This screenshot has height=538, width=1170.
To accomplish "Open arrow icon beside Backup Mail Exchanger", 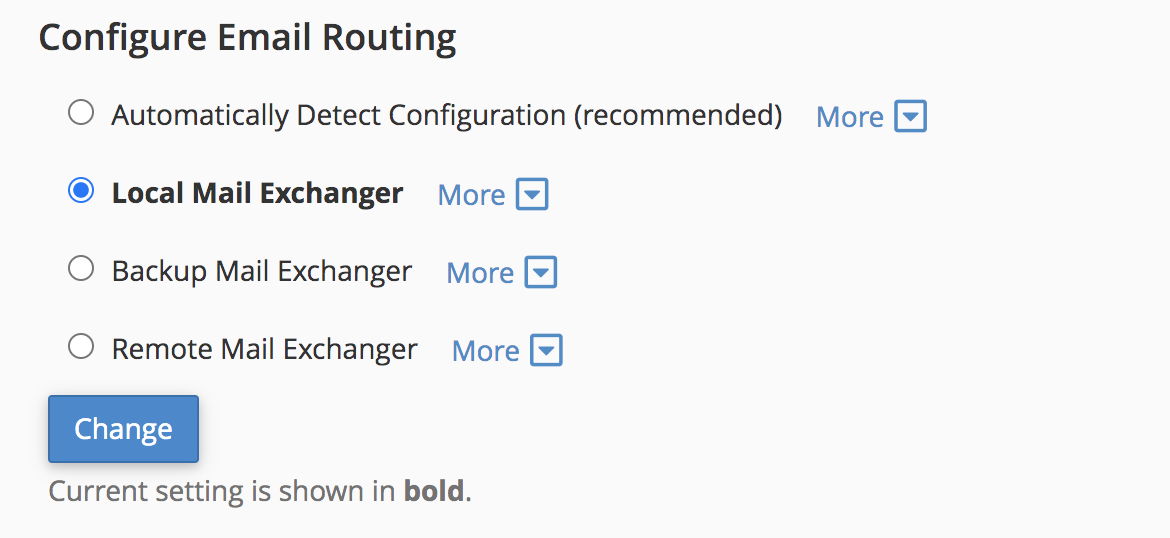I will (x=541, y=272).
